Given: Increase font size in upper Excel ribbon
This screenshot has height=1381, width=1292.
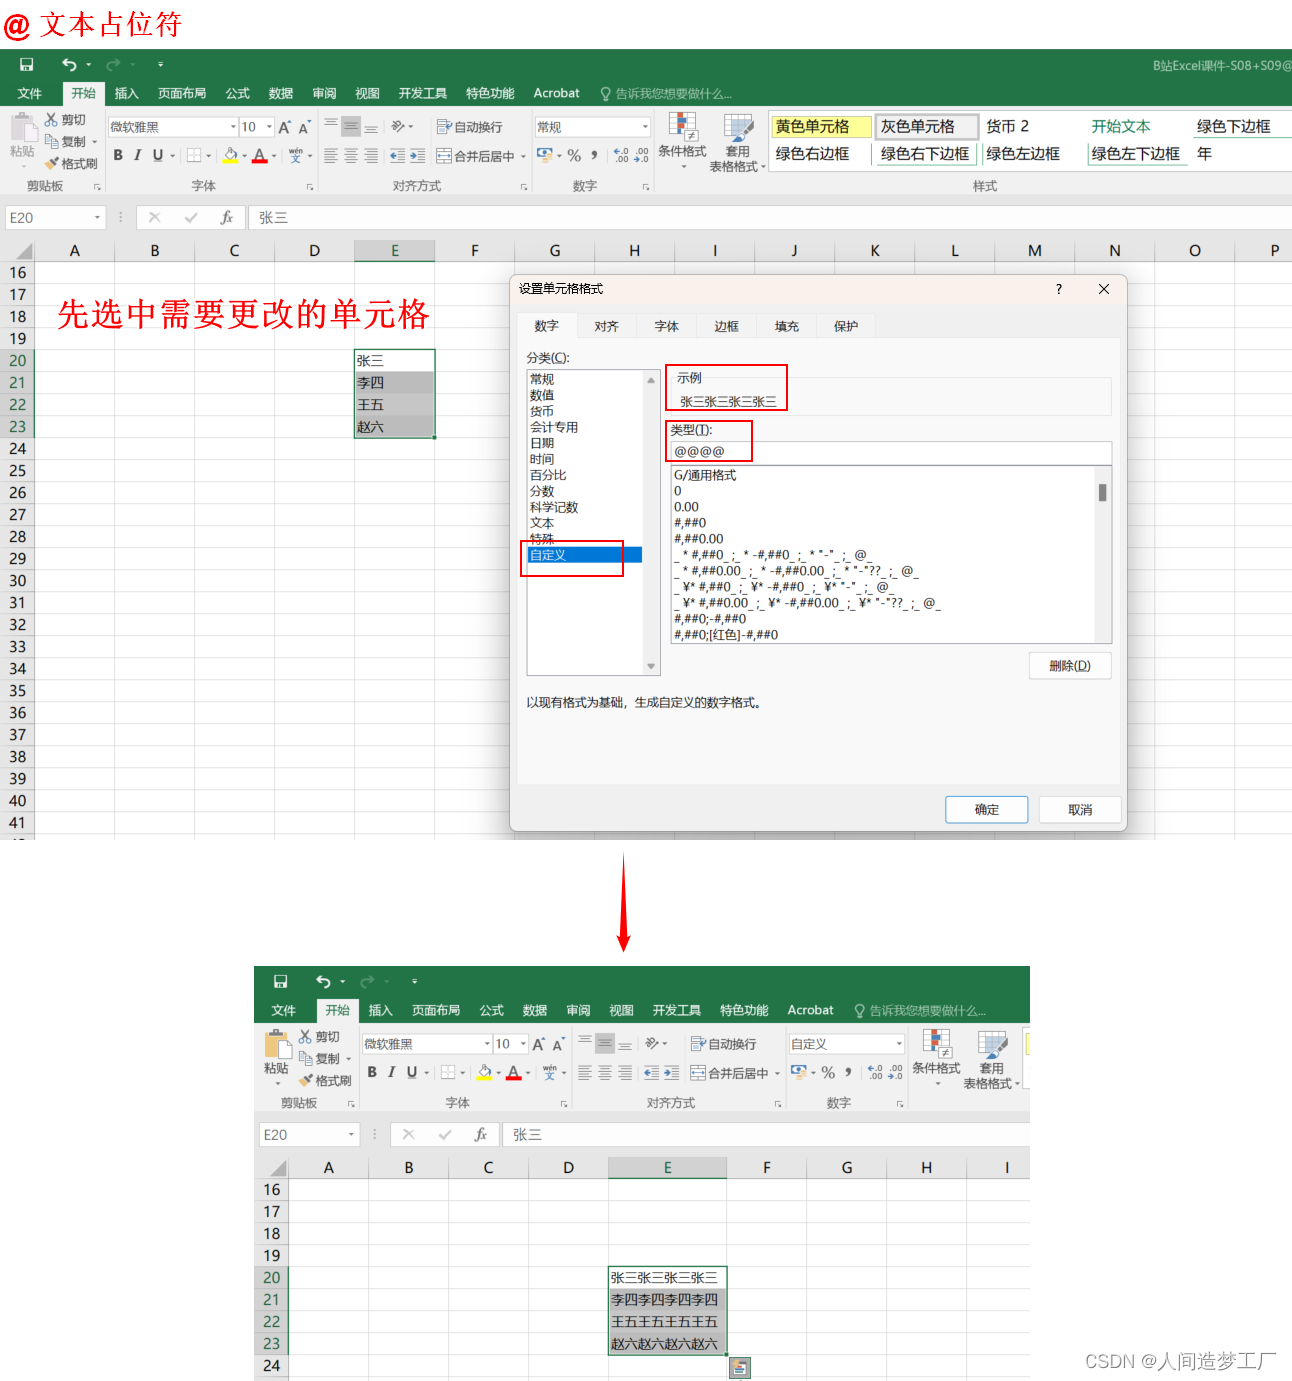Looking at the screenshot, I should tap(285, 127).
